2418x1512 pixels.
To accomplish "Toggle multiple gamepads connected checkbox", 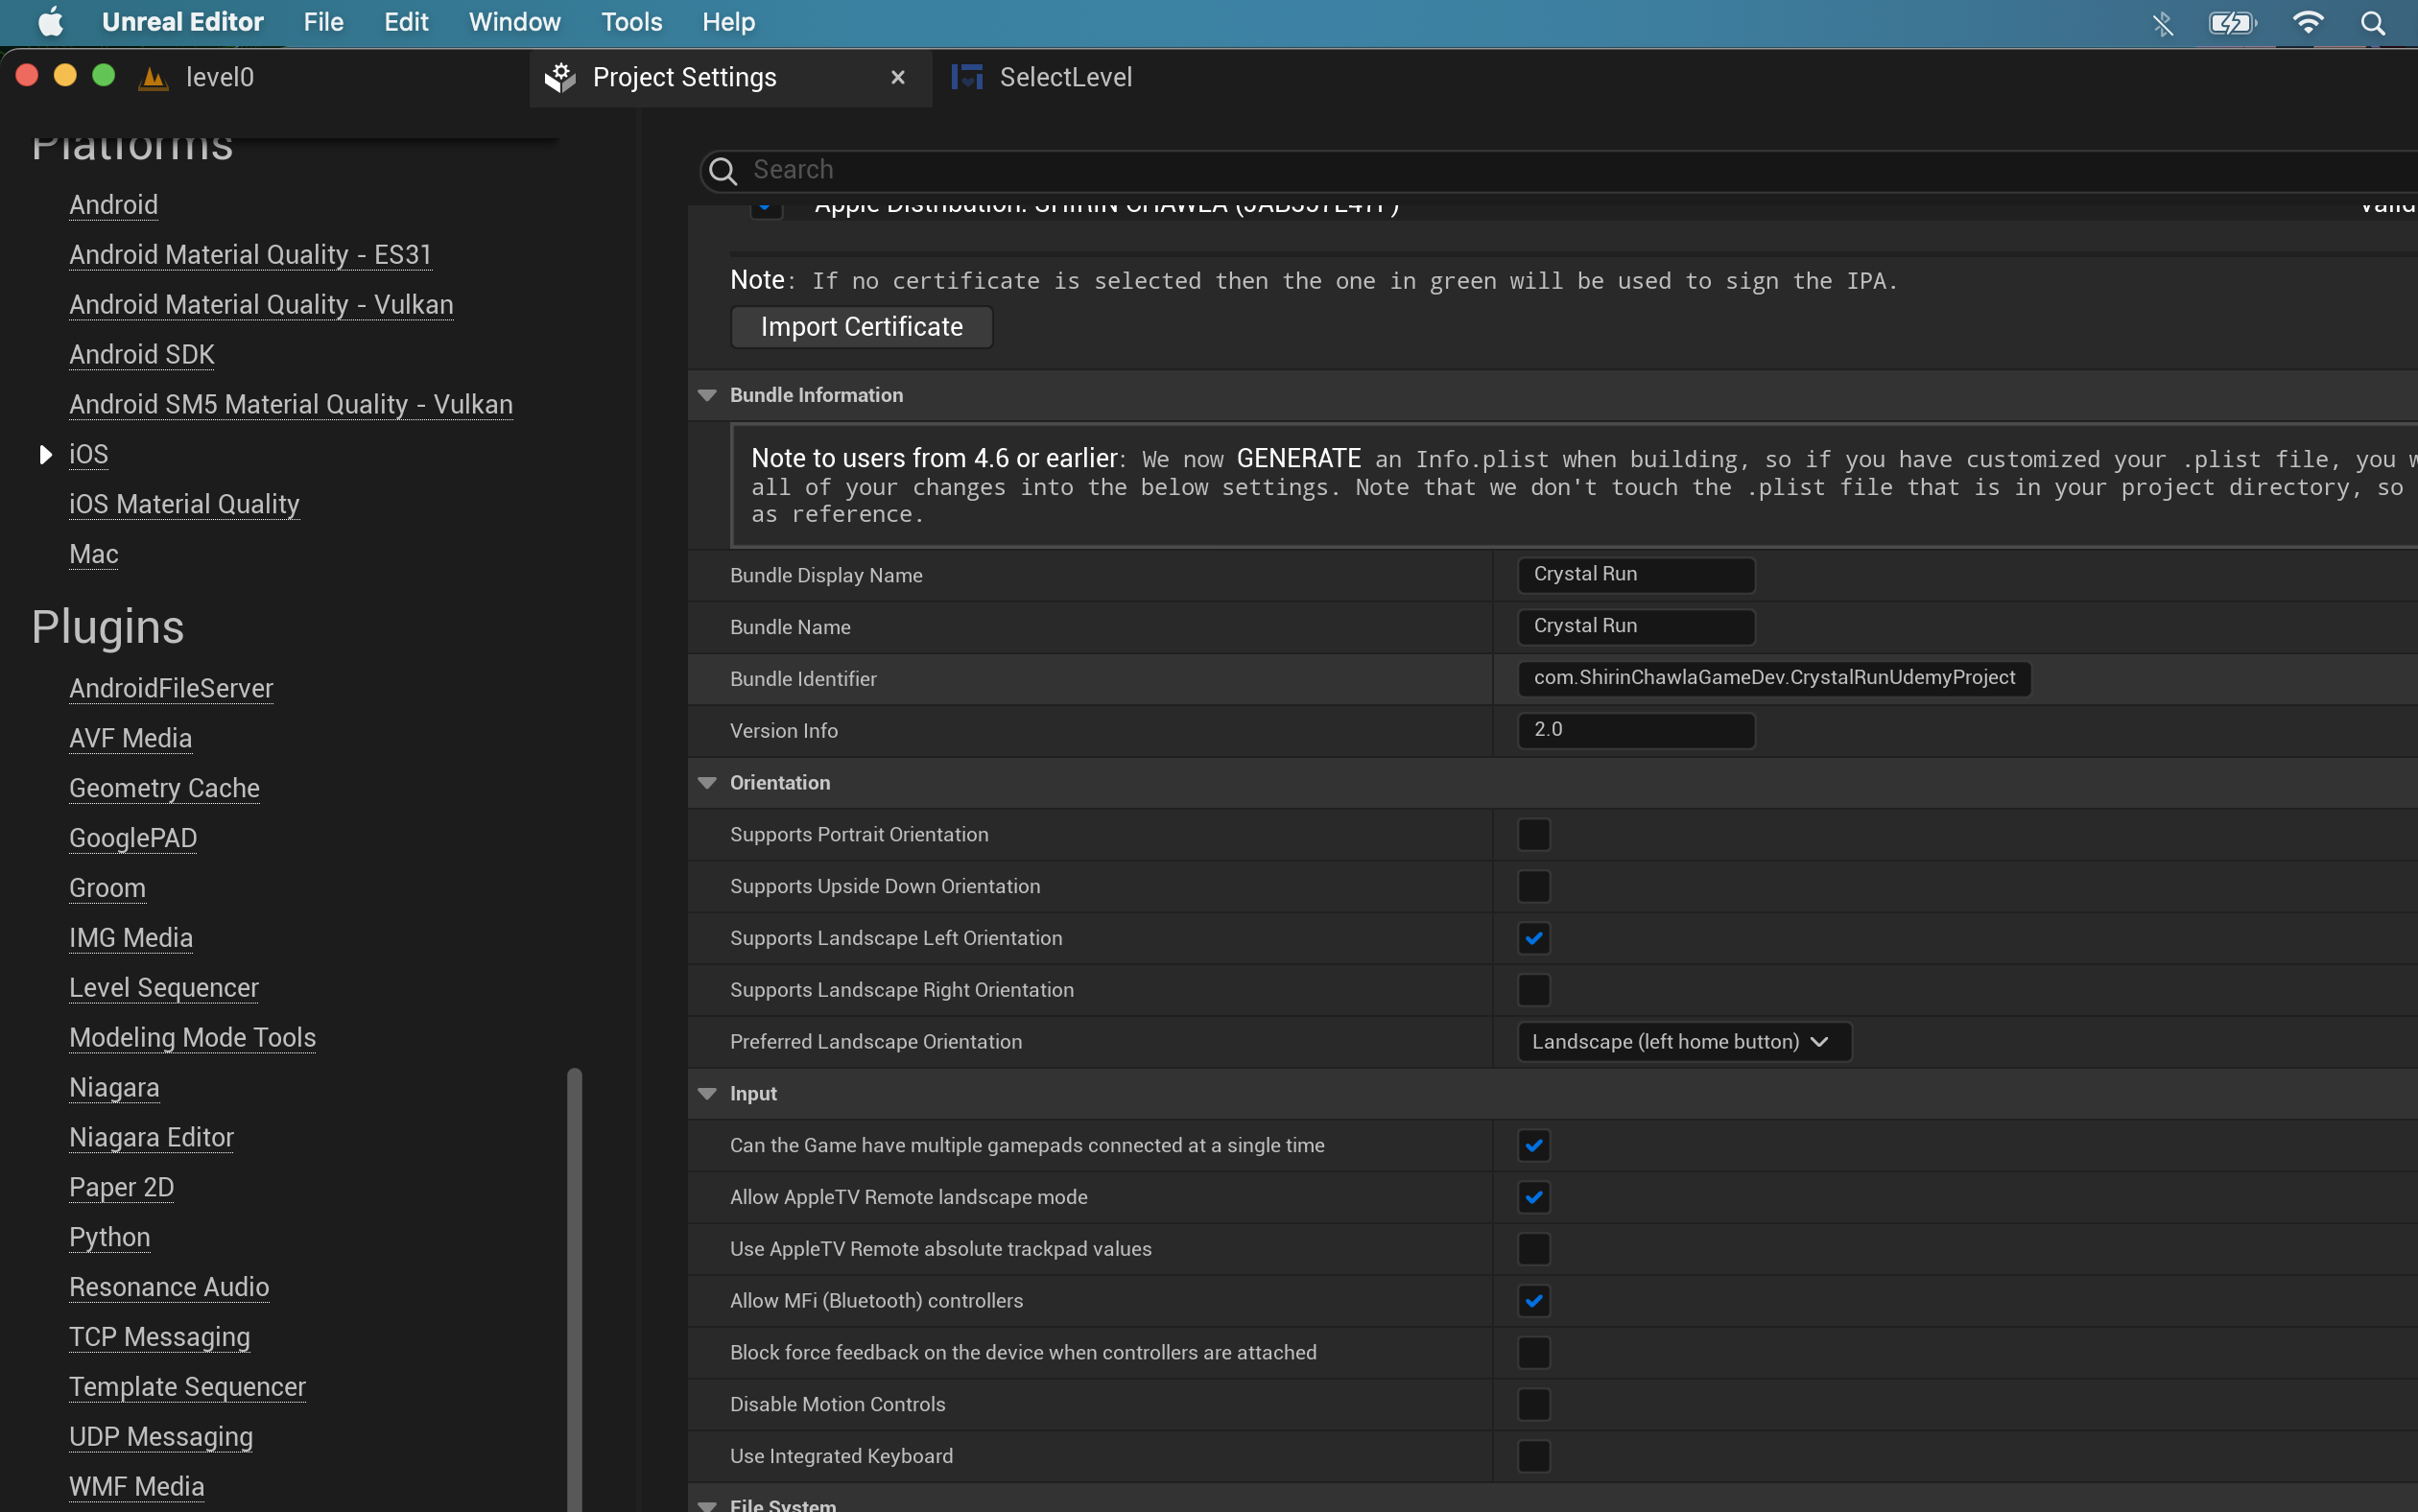I will pos(1533,1145).
